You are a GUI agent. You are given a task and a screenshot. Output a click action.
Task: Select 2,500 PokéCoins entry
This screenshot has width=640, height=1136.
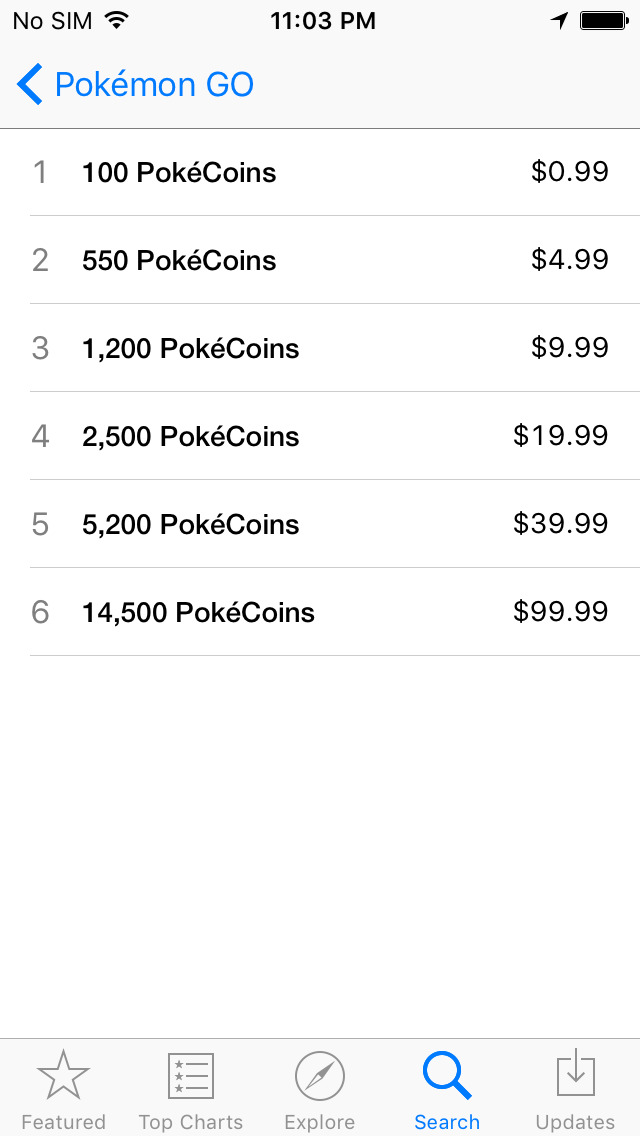click(x=320, y=436)
